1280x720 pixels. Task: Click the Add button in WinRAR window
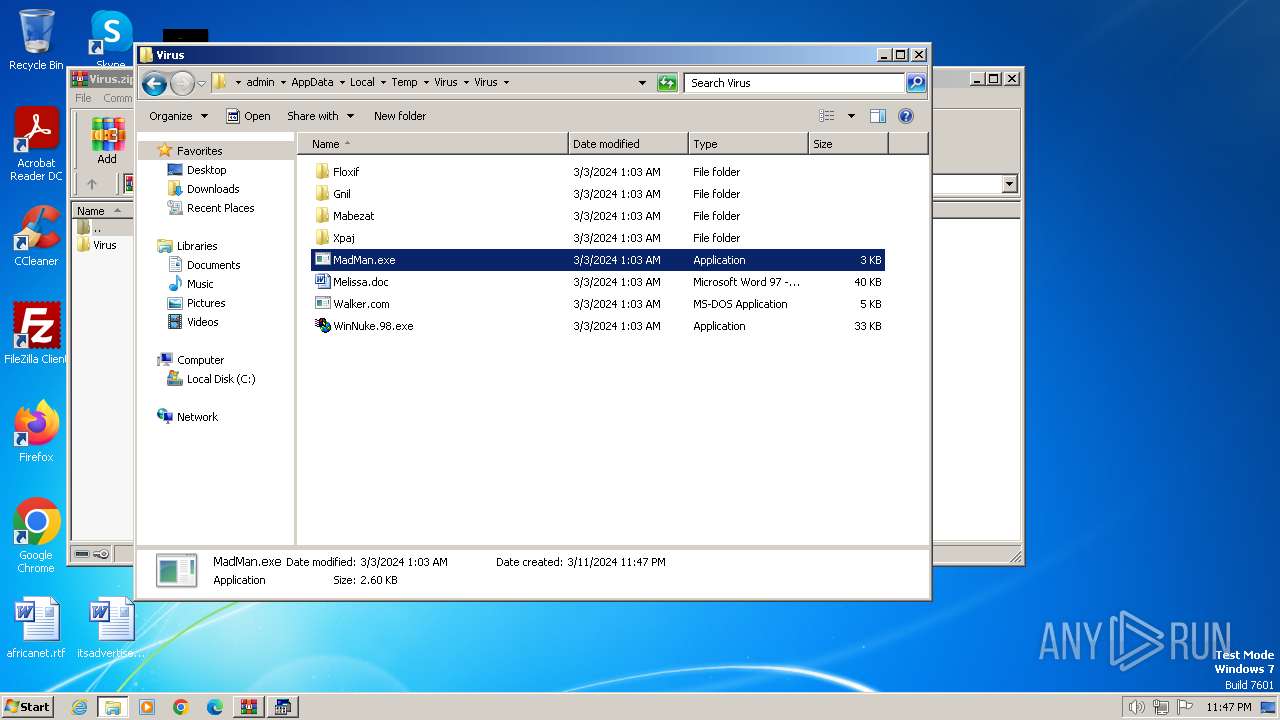tap(107, 141)
